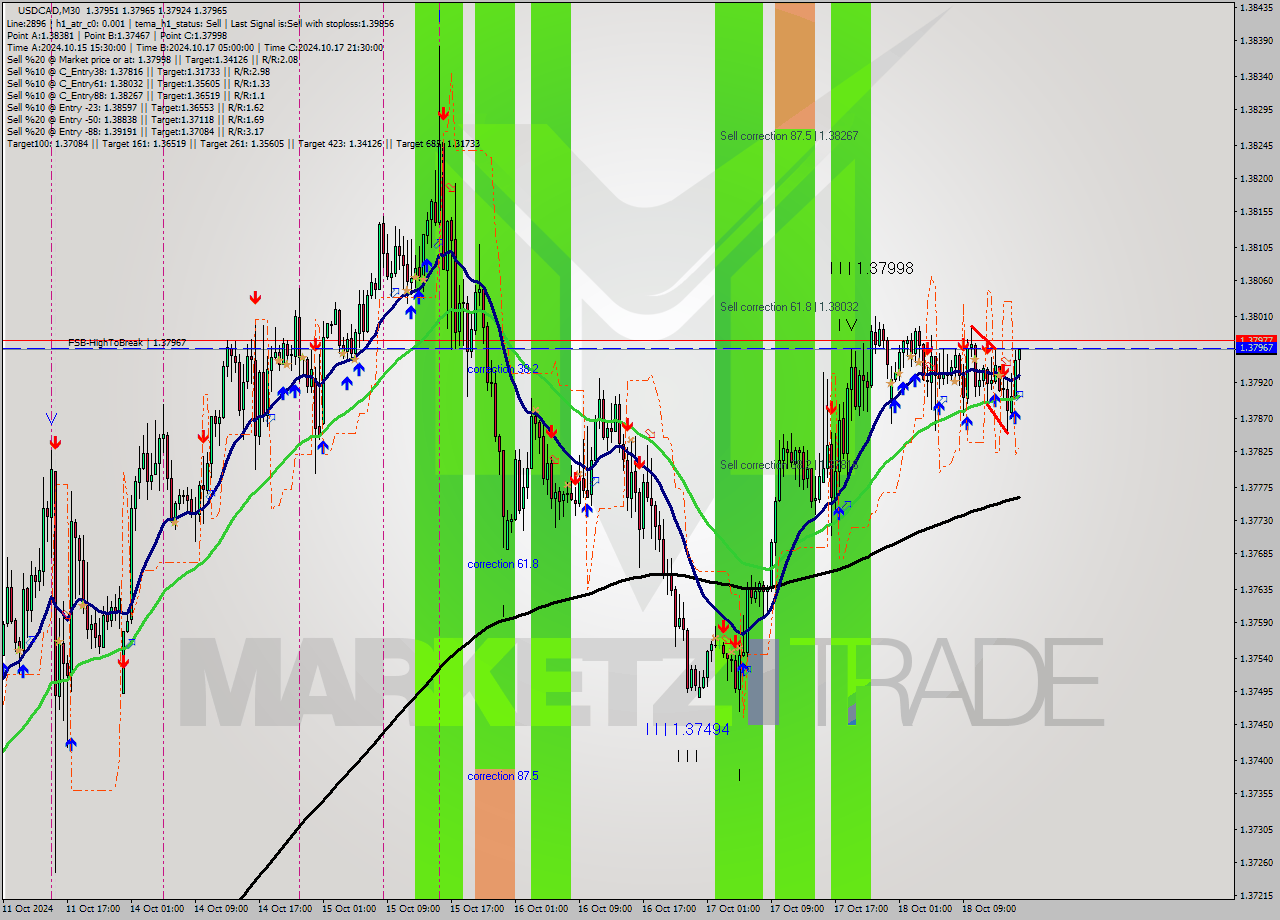Click the Entry -23: 1.38597 sell line
1280x920 pixels.
pos(135,107)
